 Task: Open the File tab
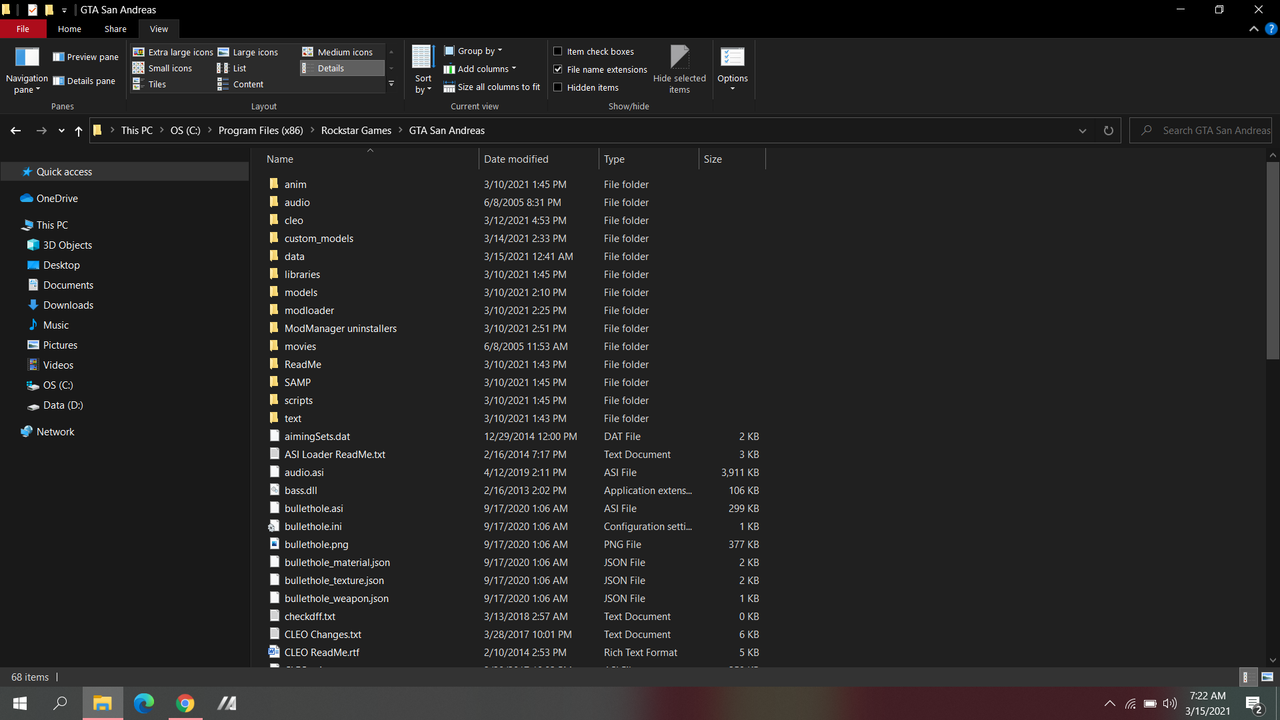[x=23, y=29]
